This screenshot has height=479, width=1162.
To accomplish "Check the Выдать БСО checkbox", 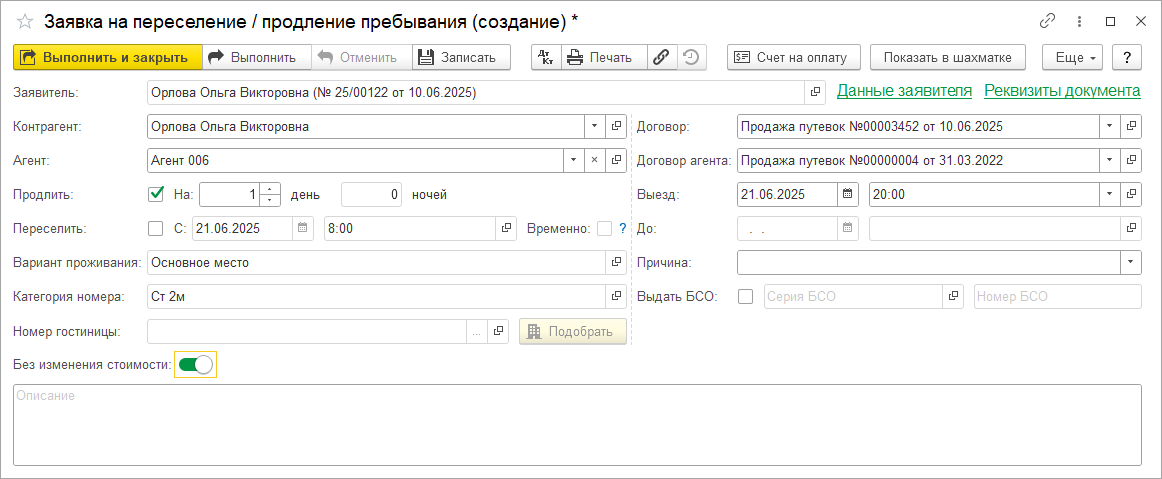I will 745,296.
